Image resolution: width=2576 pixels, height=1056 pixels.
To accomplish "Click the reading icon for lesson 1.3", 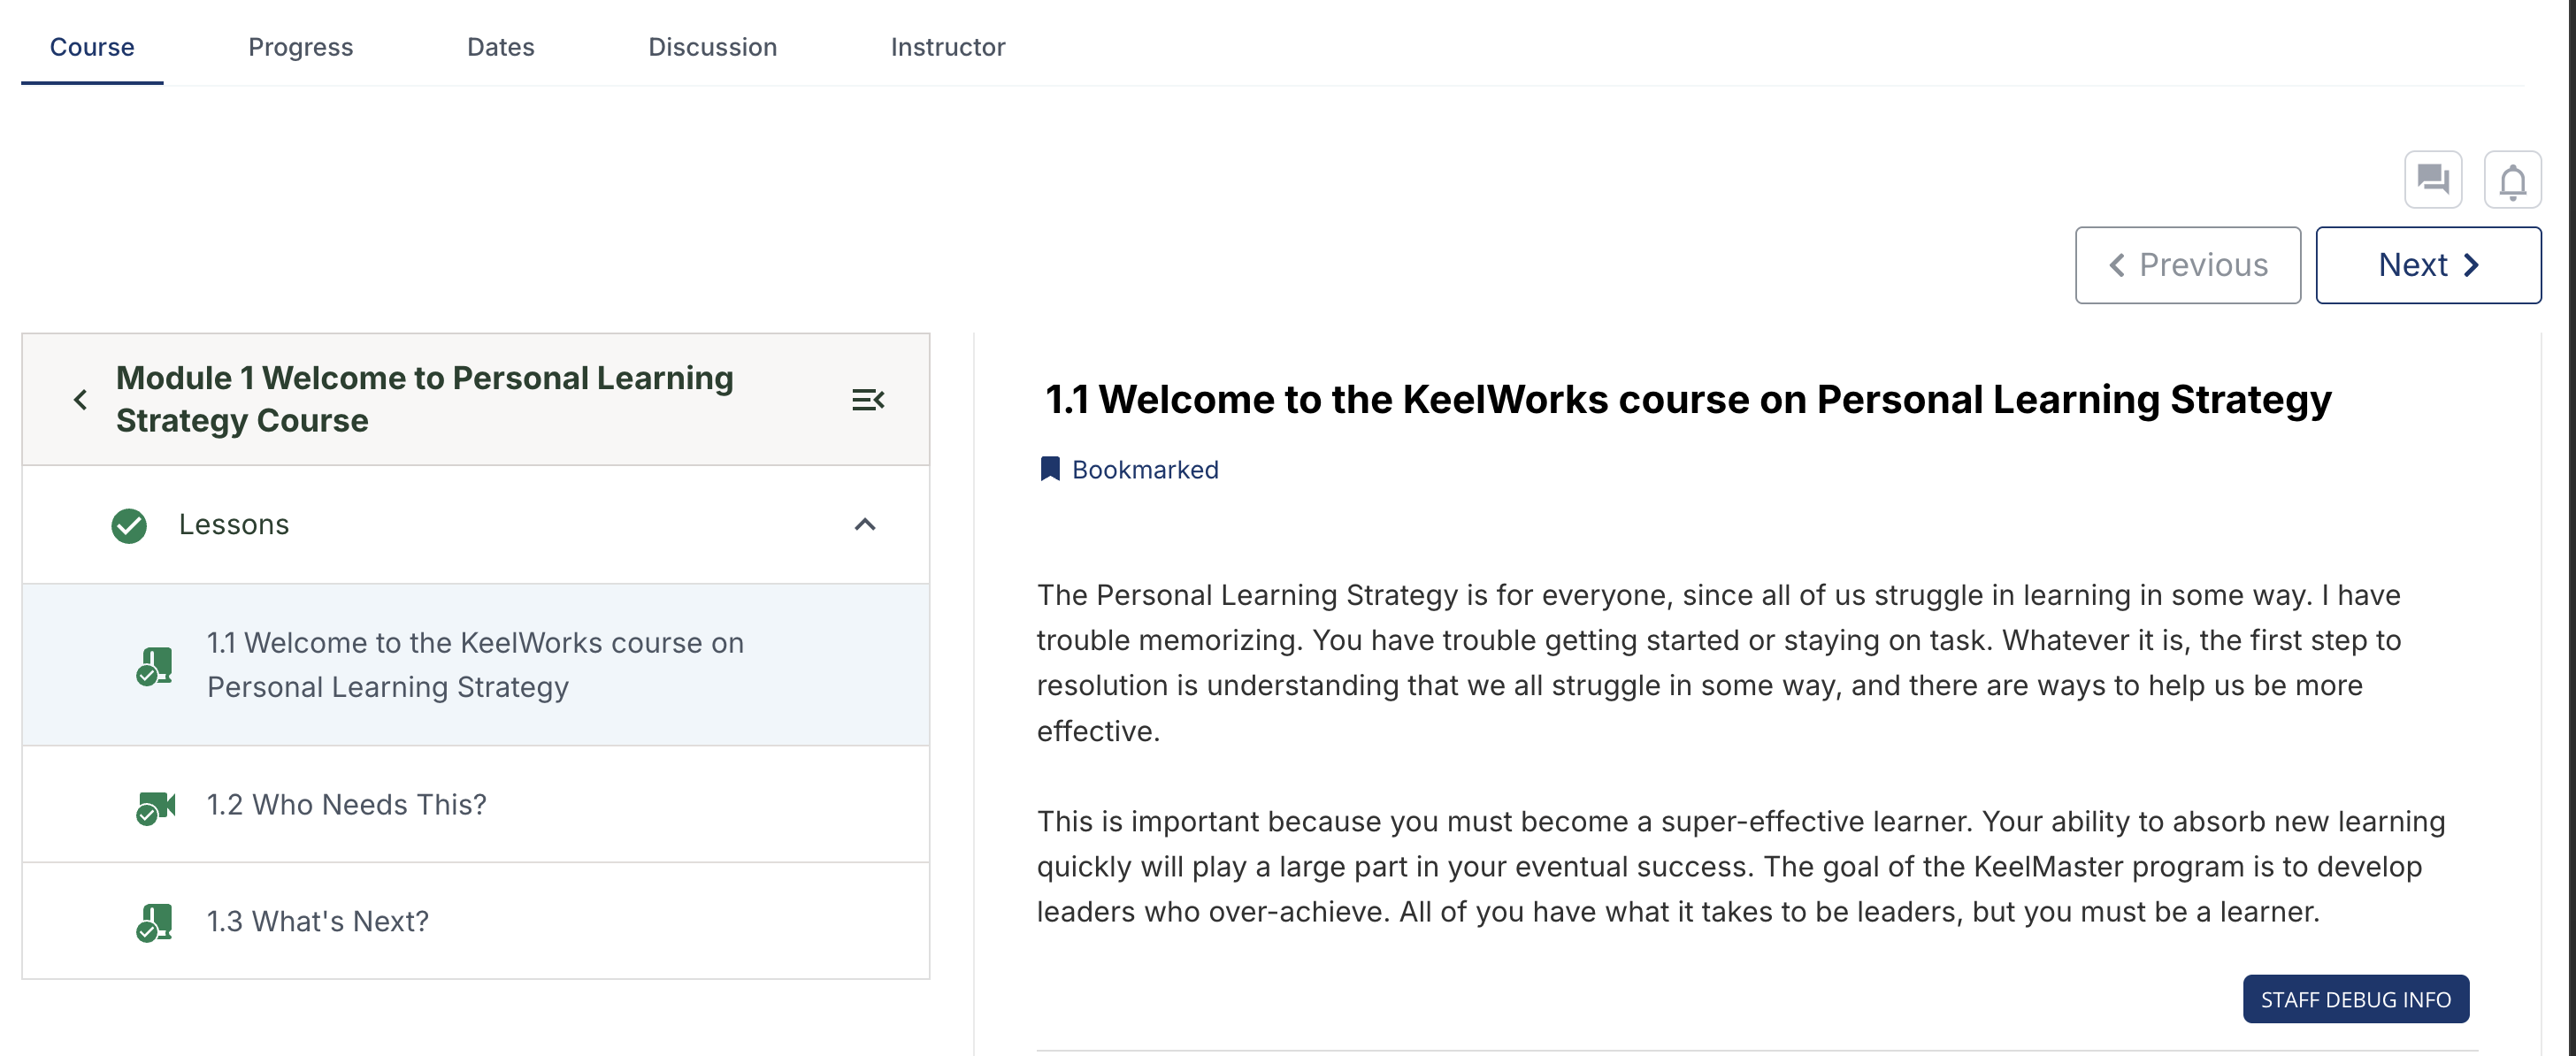I will pos(155,922).
